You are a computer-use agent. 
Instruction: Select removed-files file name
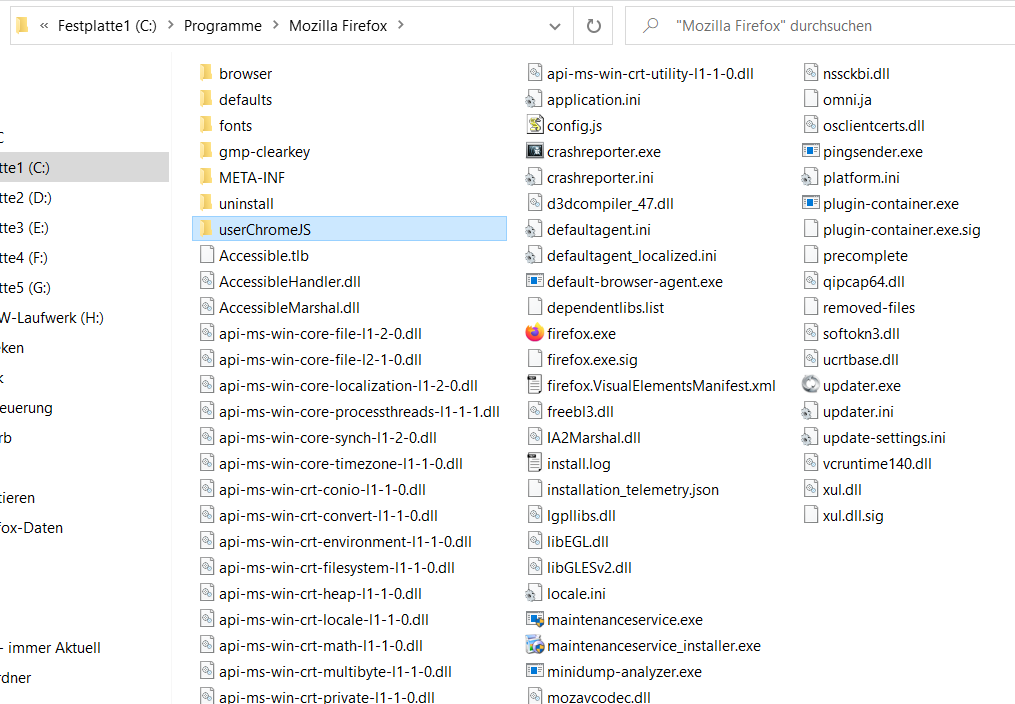(869, 307)
